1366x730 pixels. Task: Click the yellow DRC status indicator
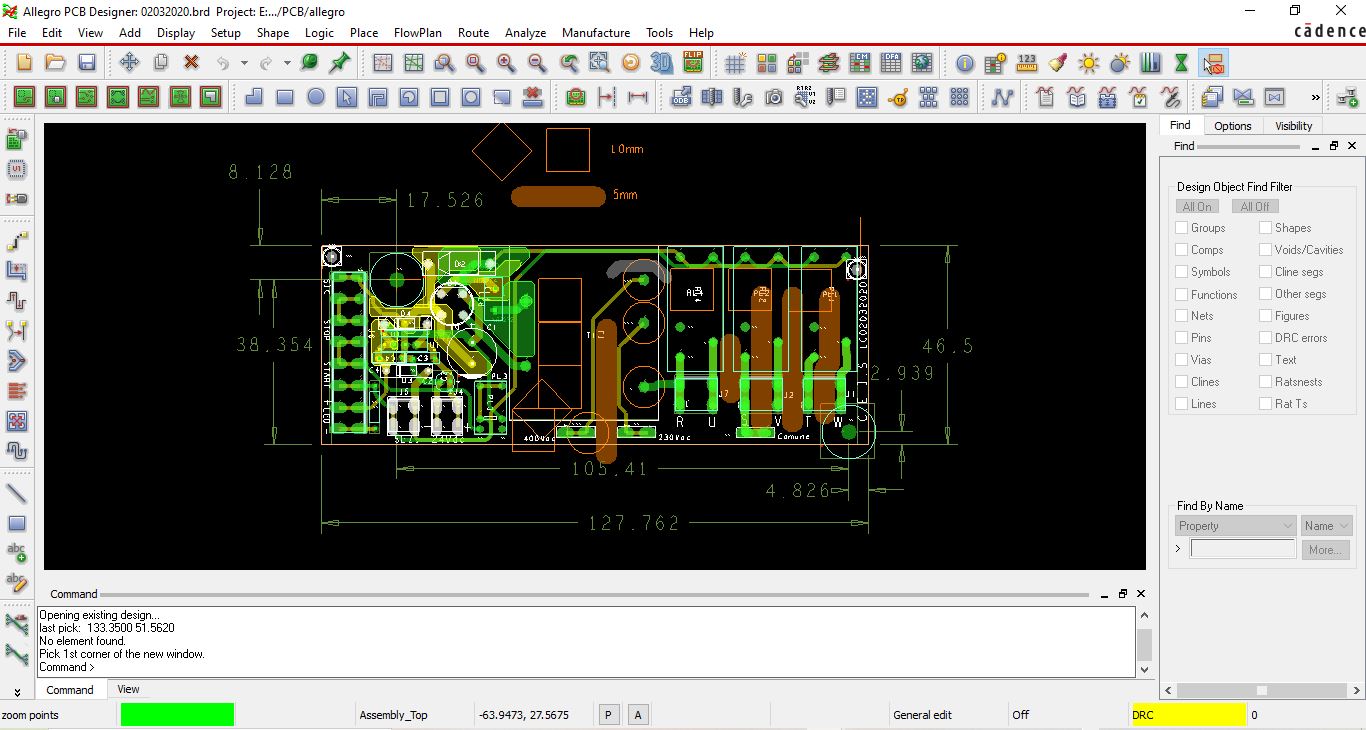(x=1188, y=715)
